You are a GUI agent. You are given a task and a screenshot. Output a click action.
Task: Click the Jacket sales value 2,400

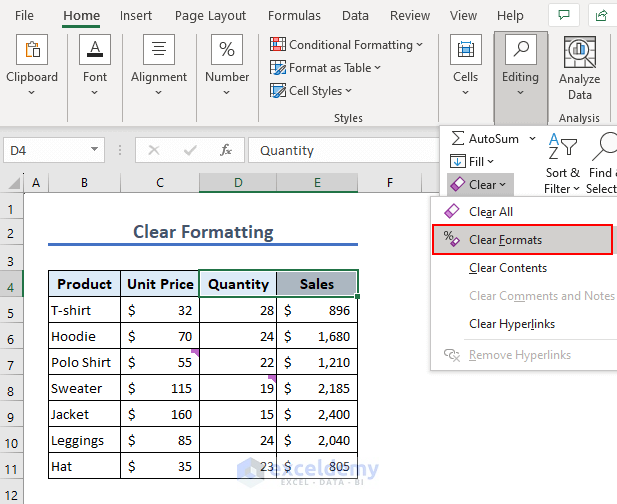point(317,414)
